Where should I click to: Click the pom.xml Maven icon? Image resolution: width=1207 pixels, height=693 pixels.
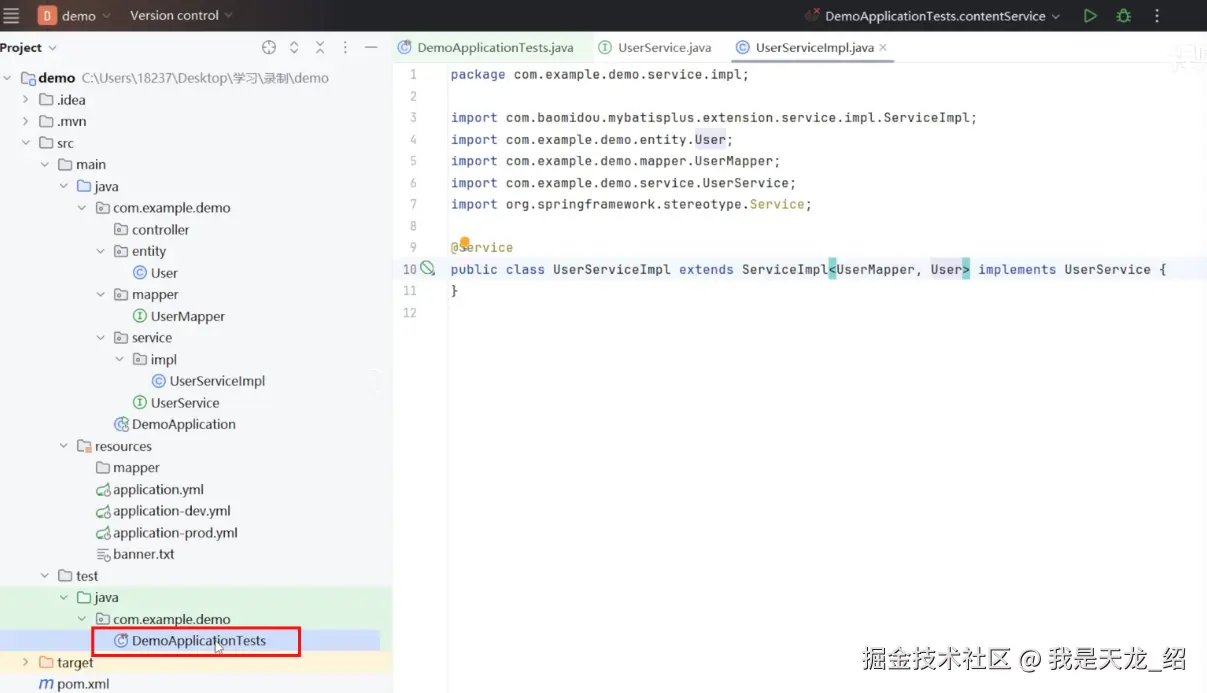pyautogui.click(x=46, y=684)
